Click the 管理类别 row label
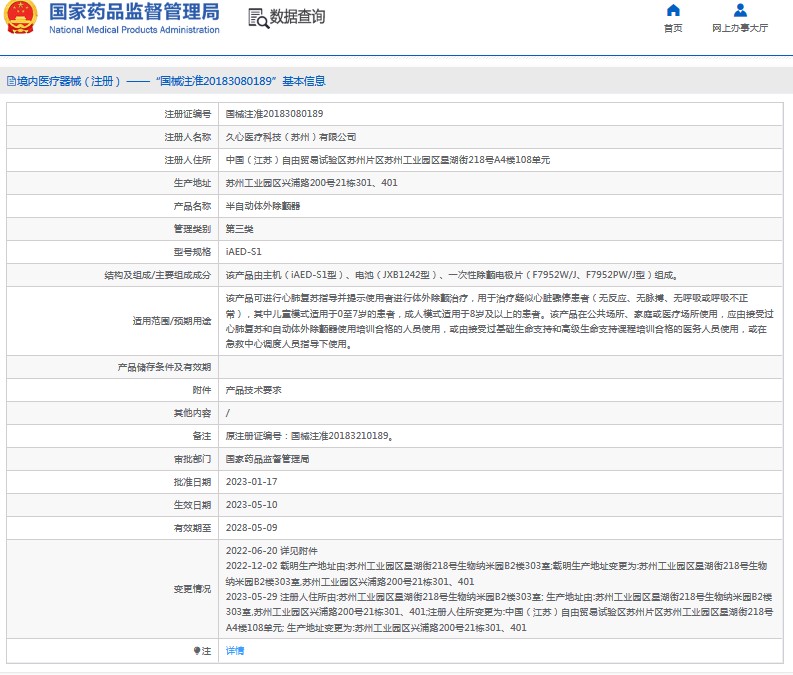 click(192, 229)
